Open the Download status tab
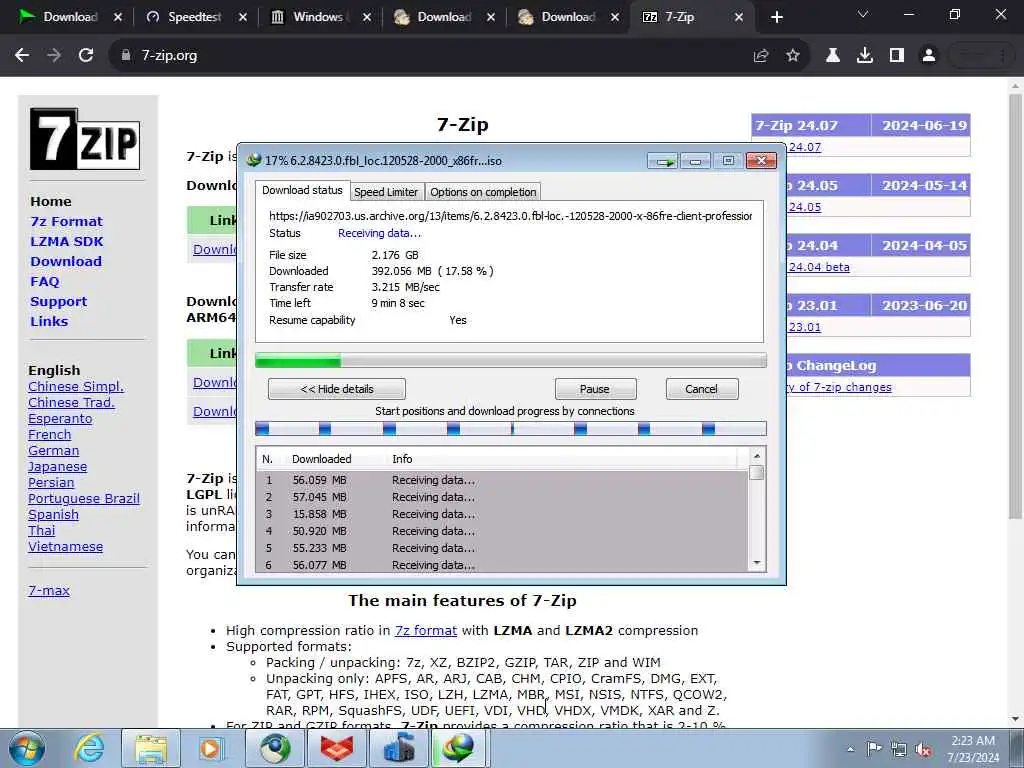The height and width of the screenshot is (768, 1024). pyautogui.click(x=302, y=191)
